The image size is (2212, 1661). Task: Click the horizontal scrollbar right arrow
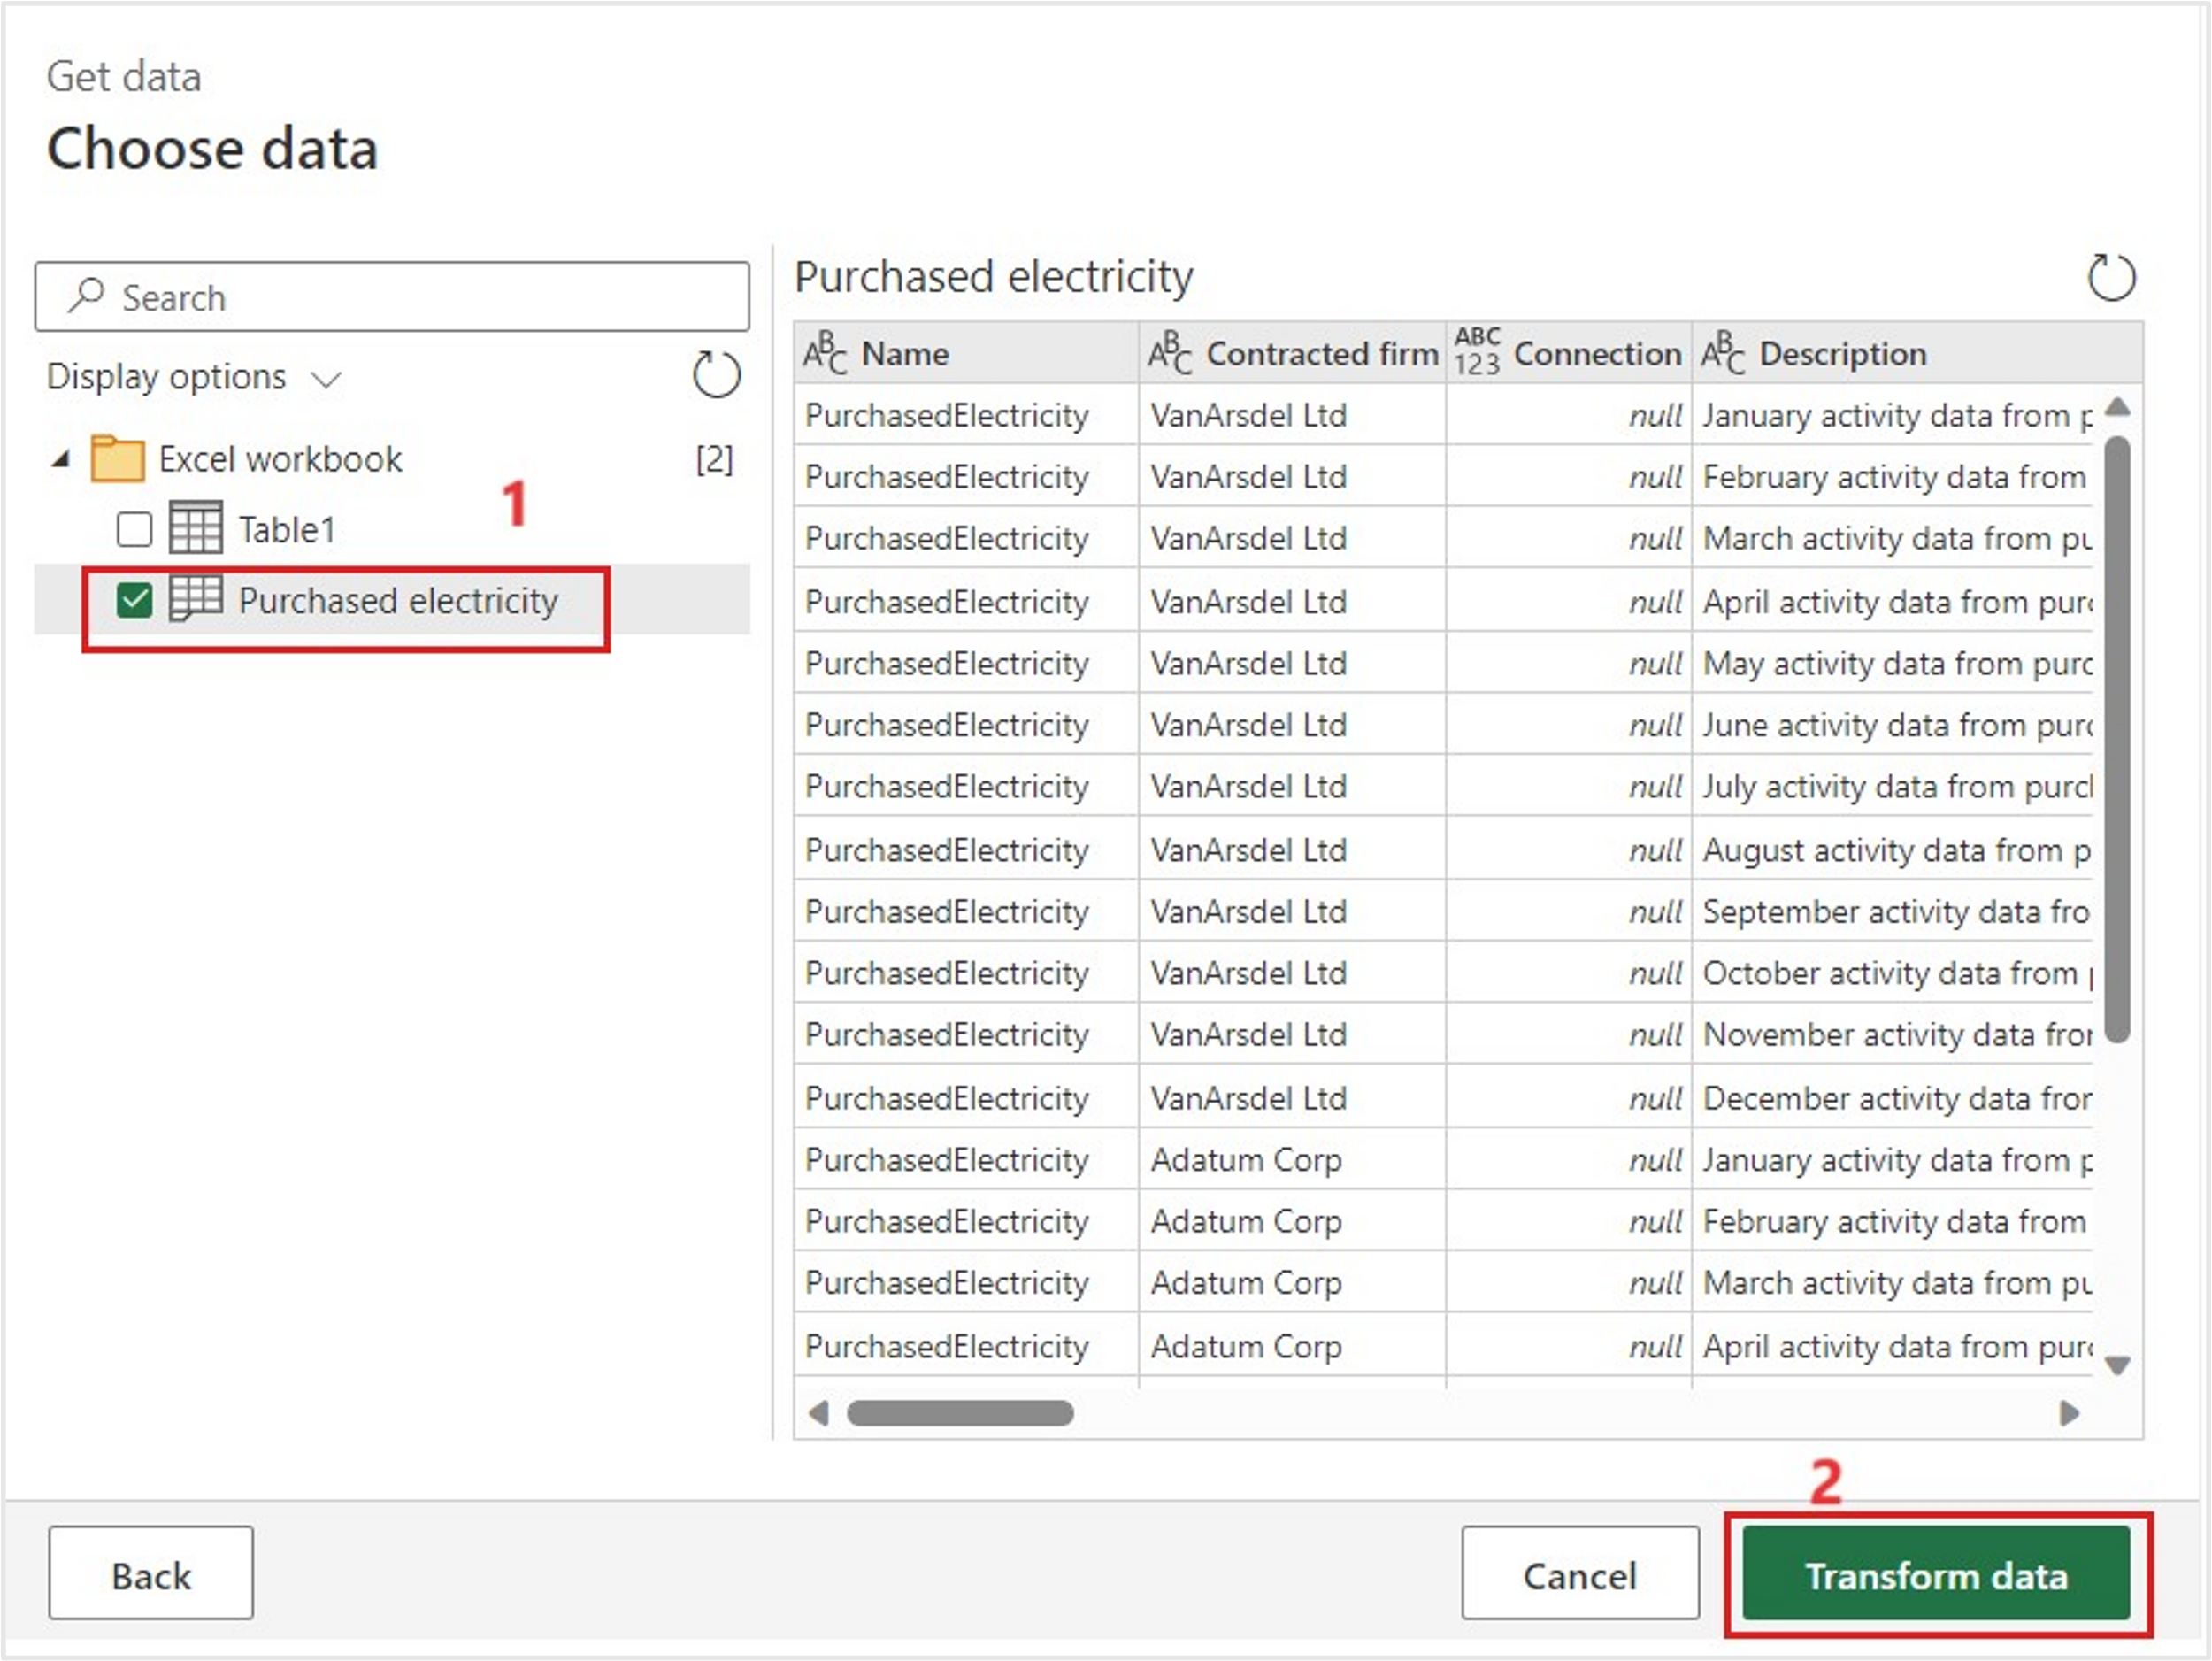2069,1412
